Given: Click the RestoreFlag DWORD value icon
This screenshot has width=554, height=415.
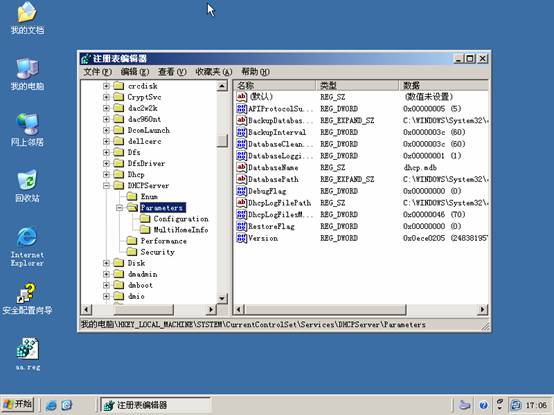Looking at the screenshot, I should coord(241,226).
